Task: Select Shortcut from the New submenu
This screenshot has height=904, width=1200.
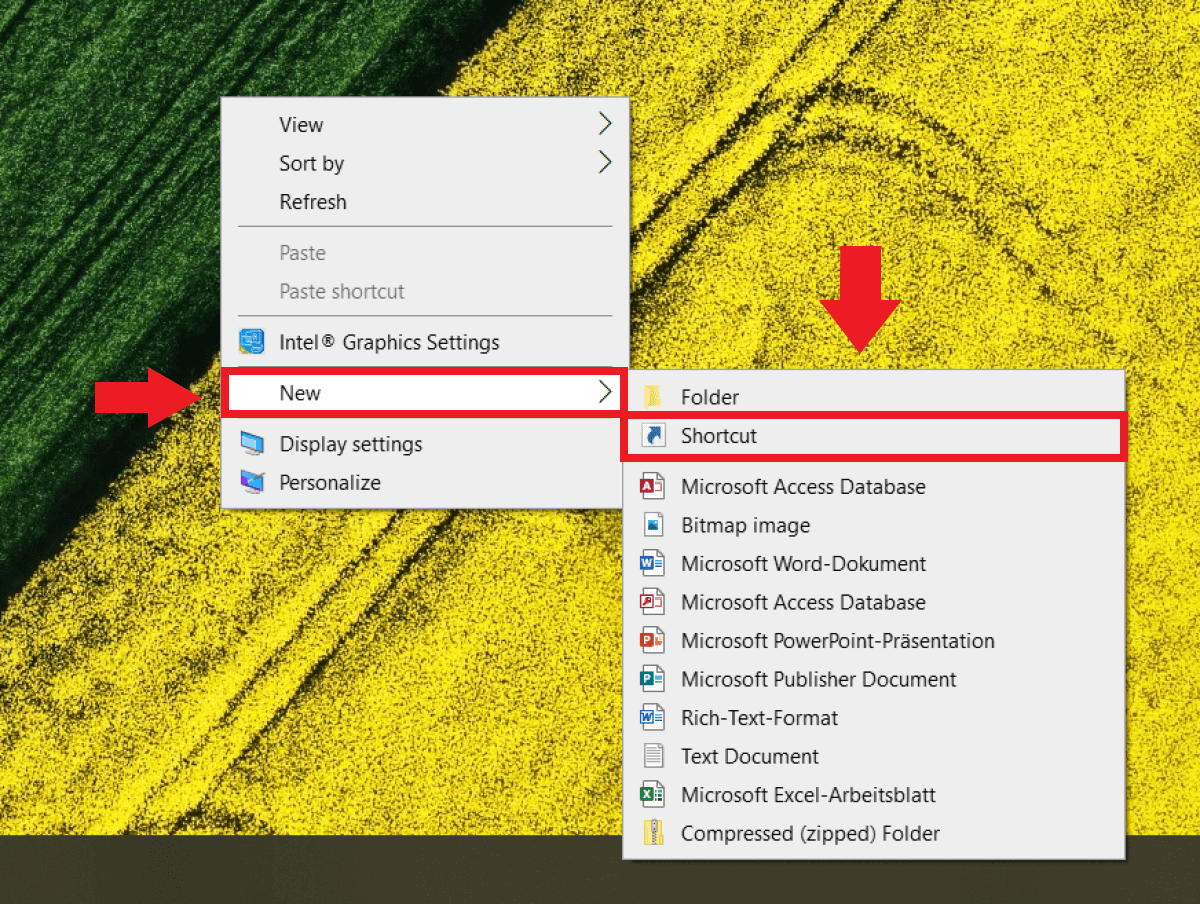Action: 718,435
